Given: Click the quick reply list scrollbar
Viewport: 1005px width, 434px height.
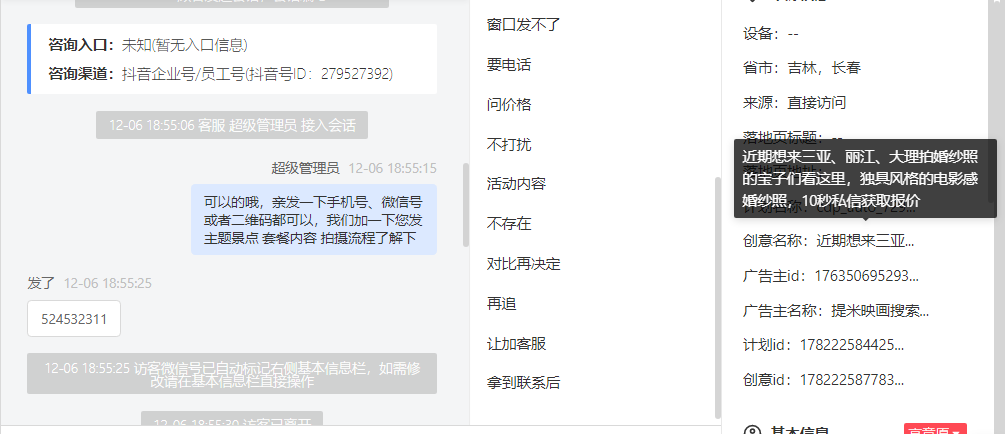Looking at the screenshot, I should [x=718, y=297].
